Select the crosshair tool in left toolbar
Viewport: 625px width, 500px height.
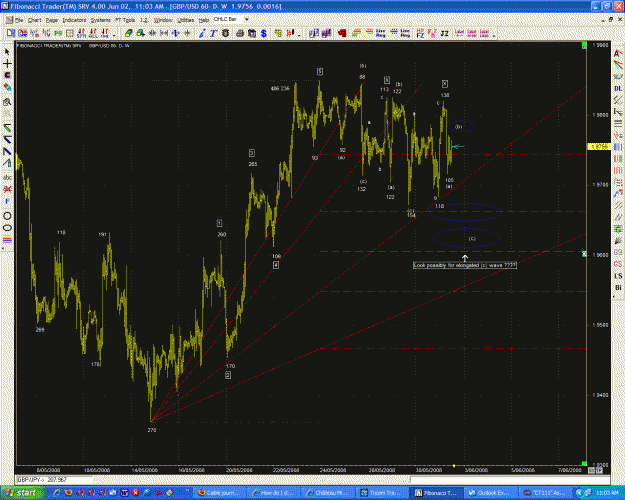(7, 64)
